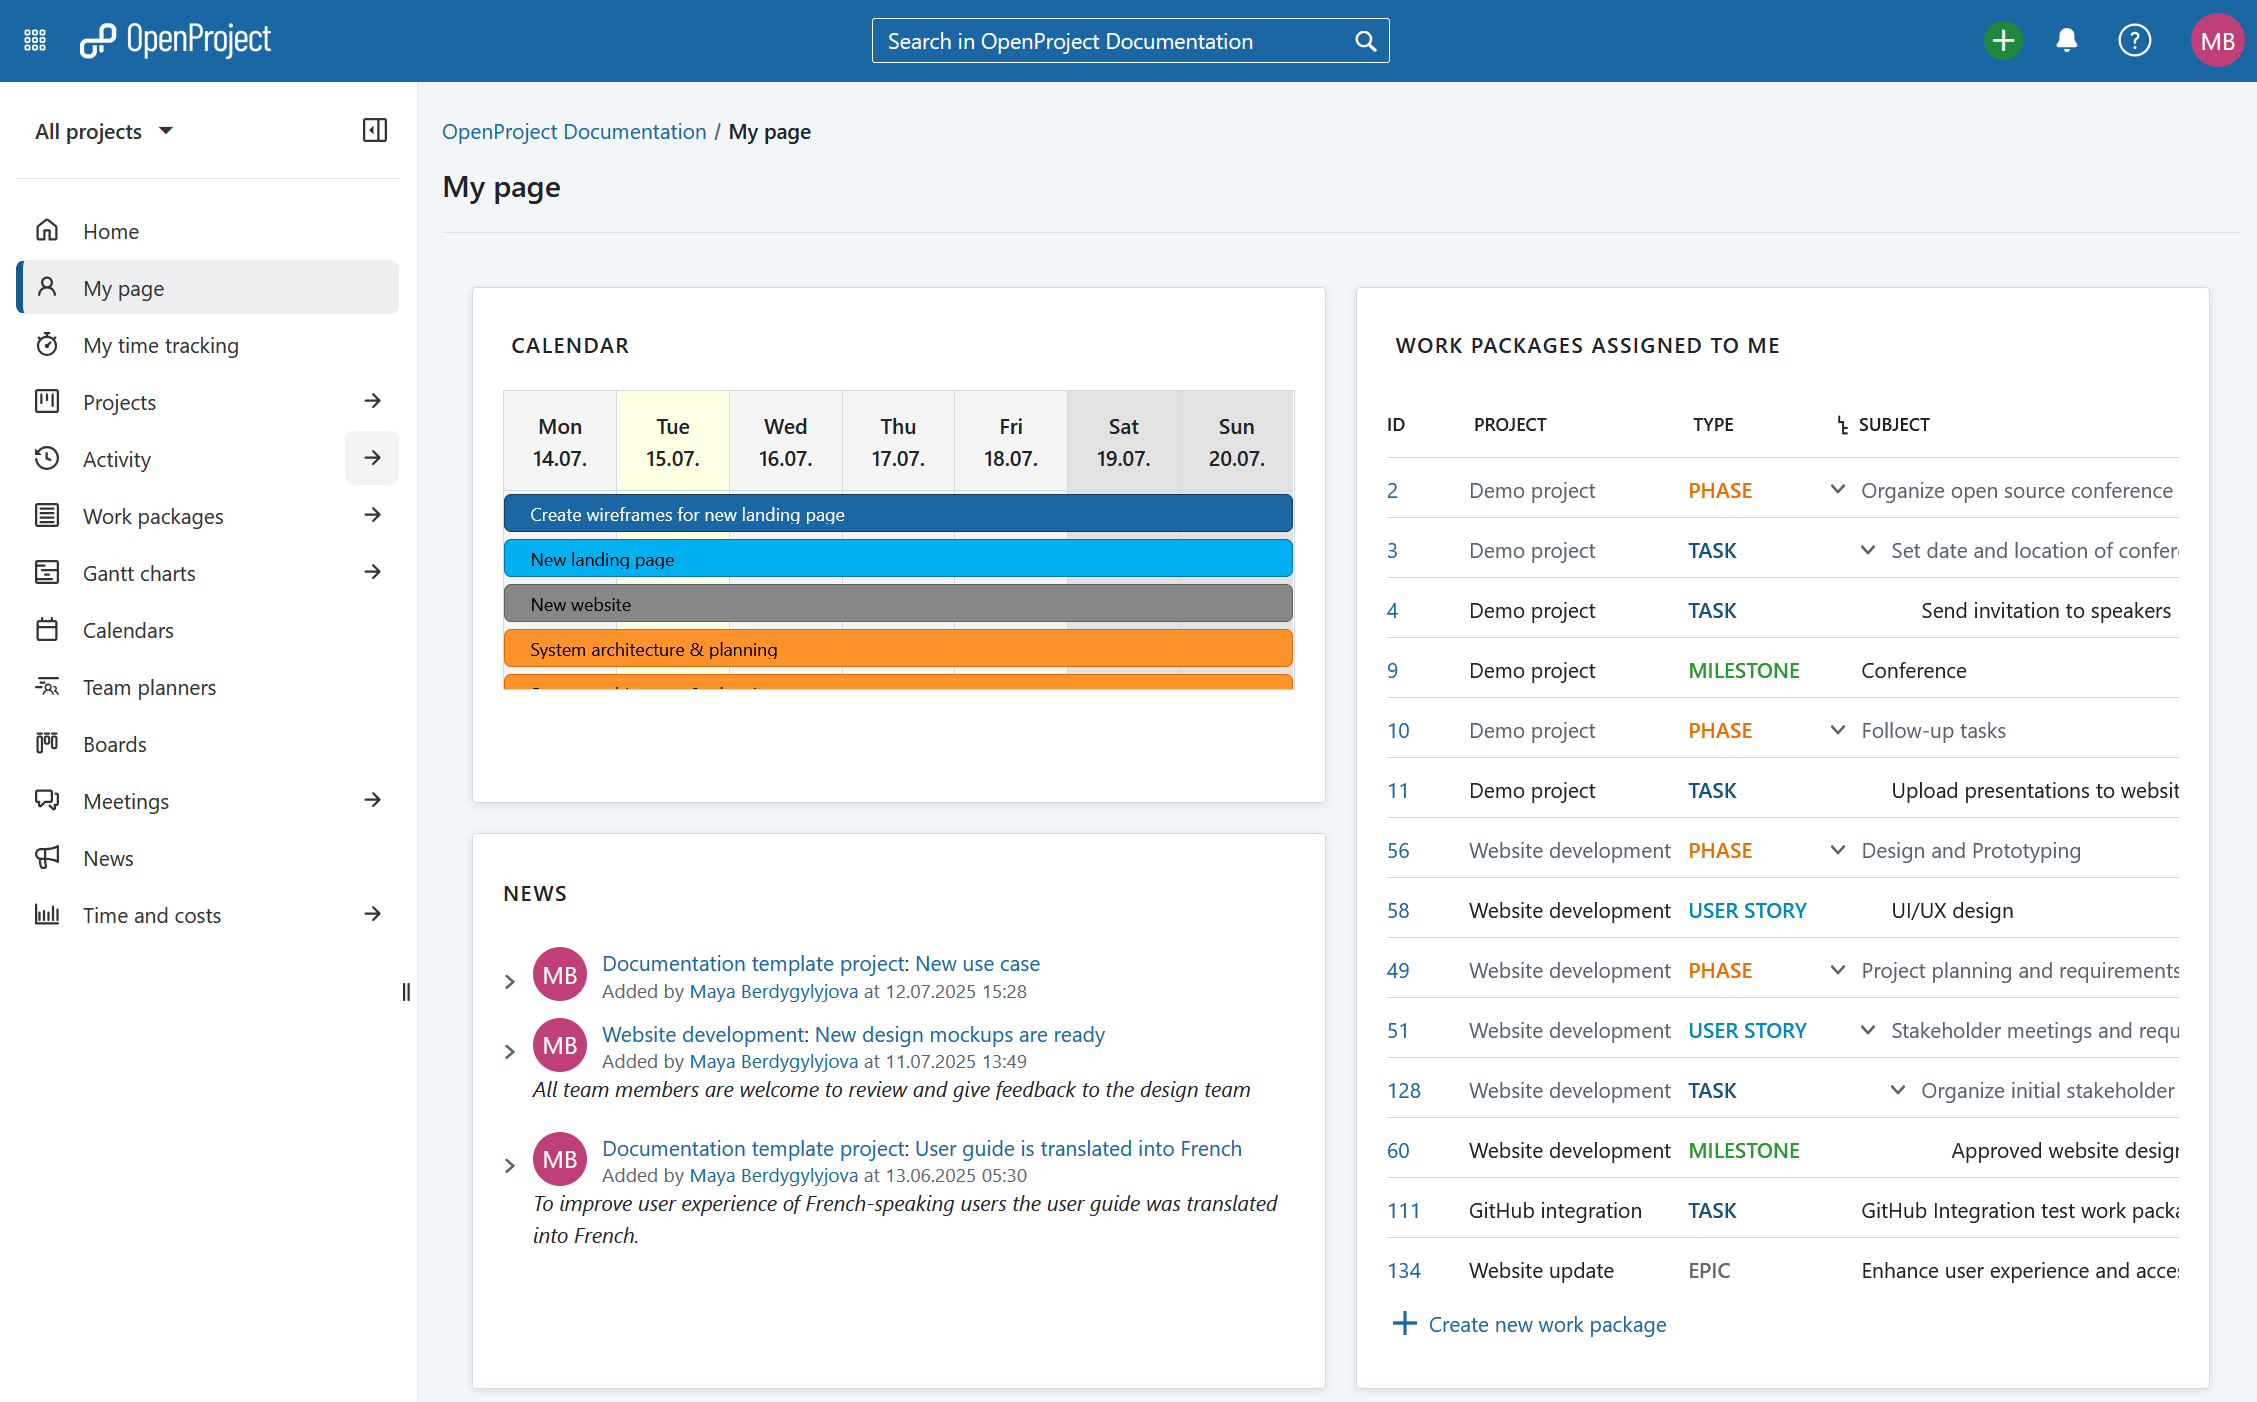Open the Create wireframes calendar event

(898, 514)
